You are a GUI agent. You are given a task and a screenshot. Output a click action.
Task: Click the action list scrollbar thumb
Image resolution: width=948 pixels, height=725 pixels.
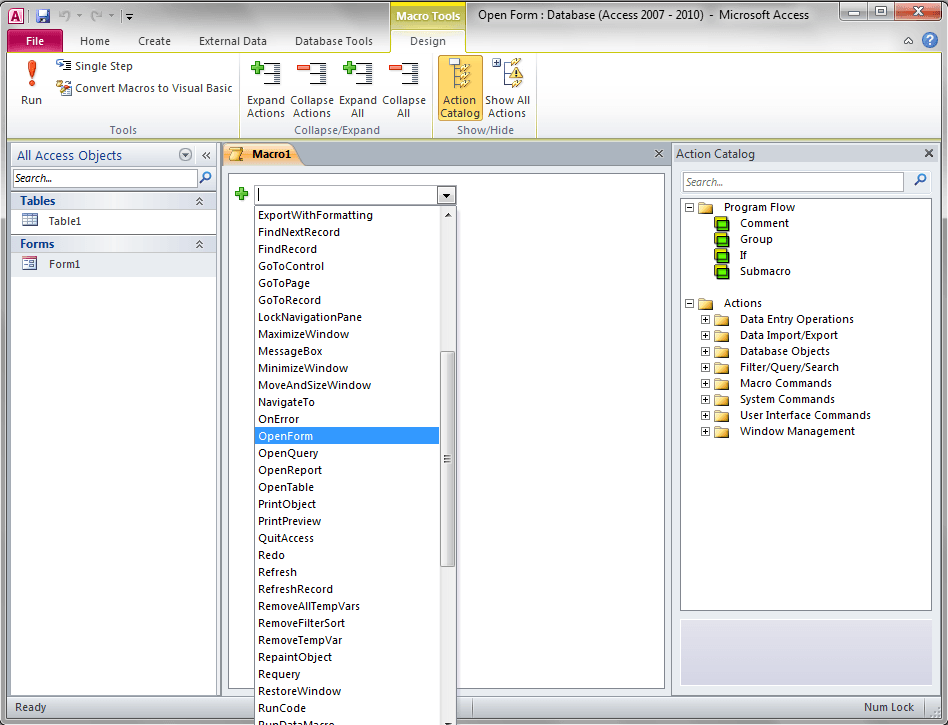447,458
